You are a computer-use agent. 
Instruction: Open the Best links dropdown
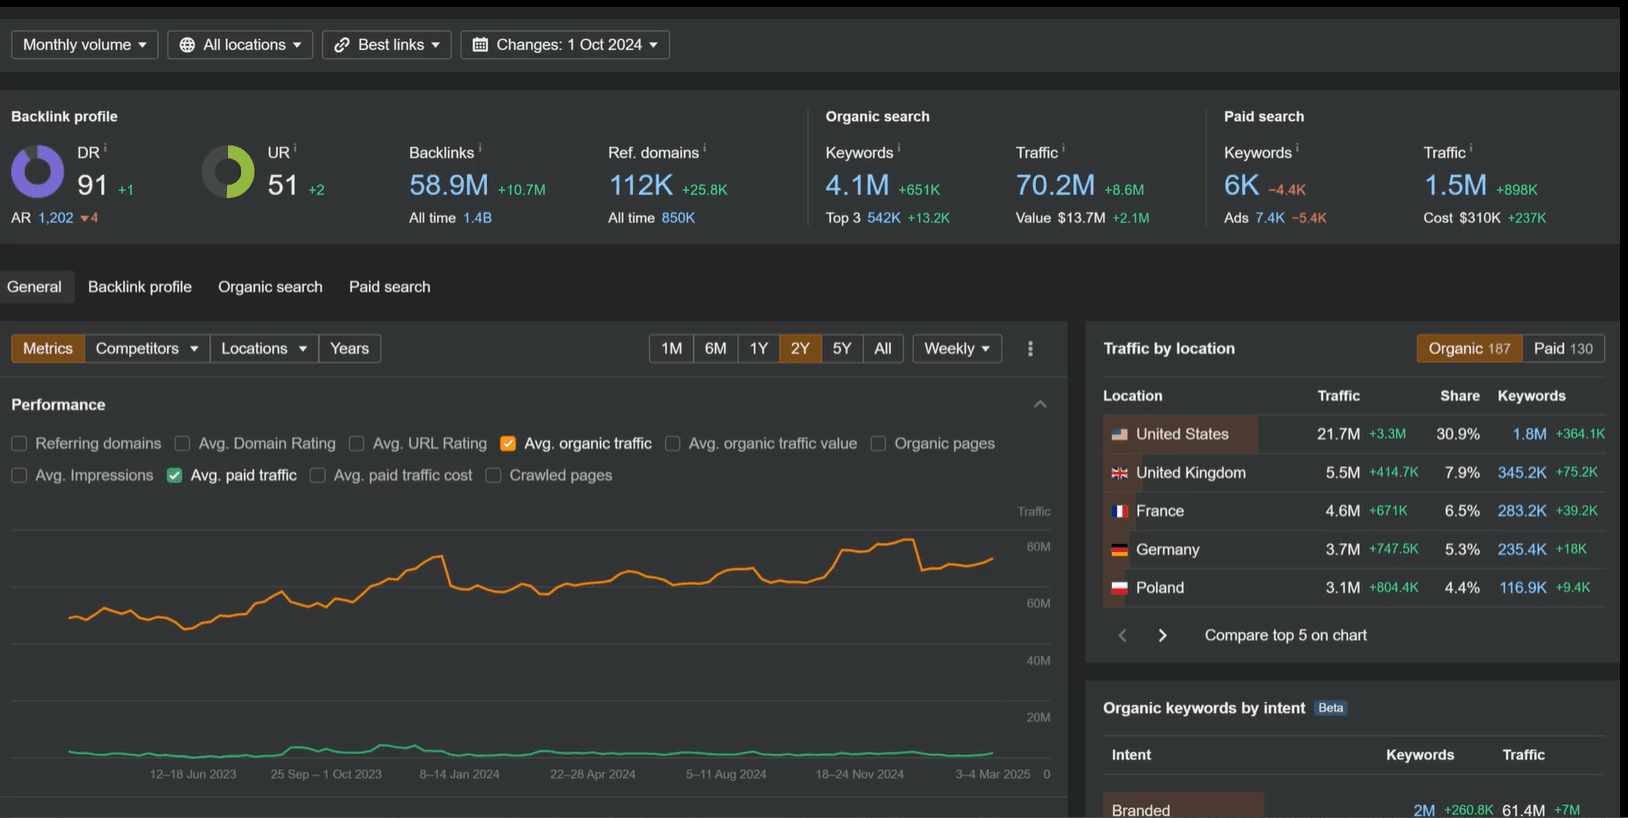(387, 45)
